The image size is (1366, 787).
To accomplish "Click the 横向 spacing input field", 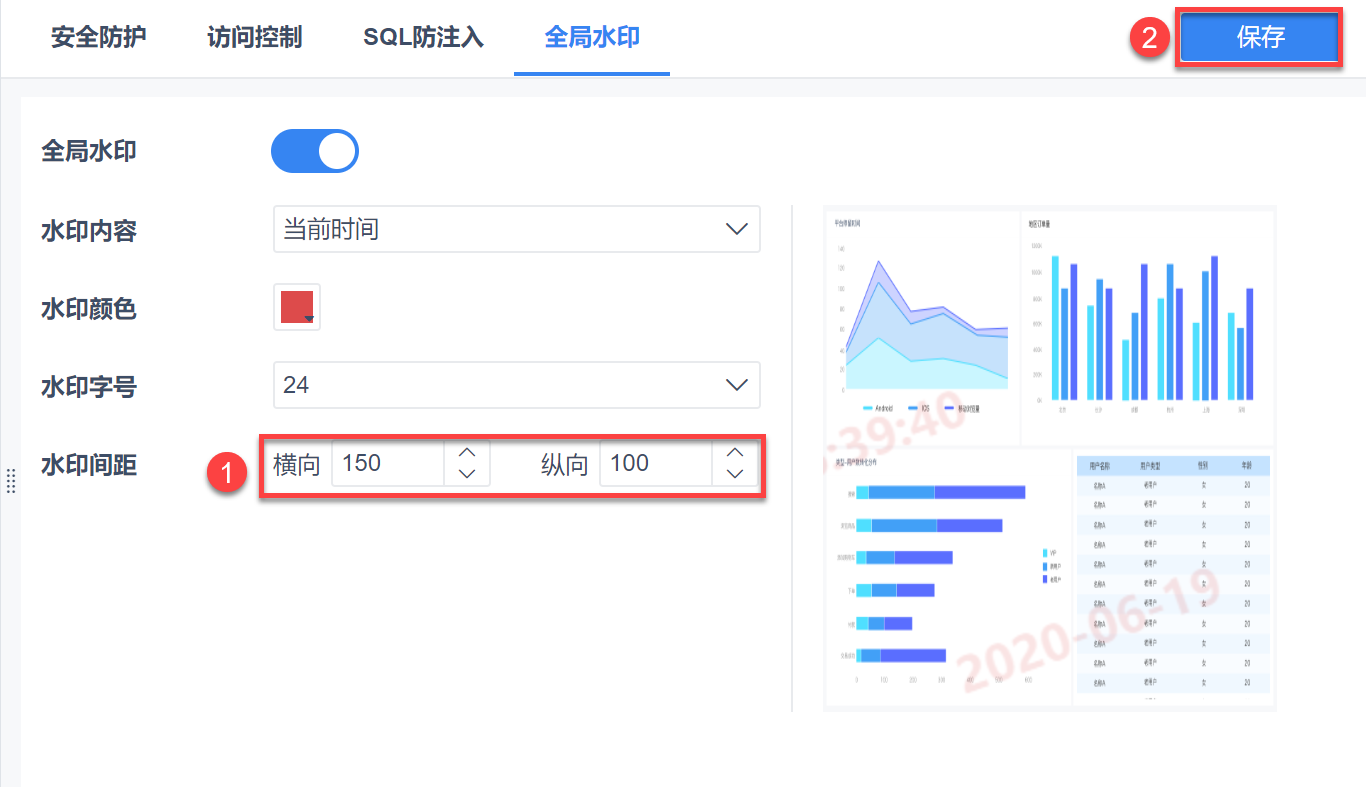I will coord(387,464).
